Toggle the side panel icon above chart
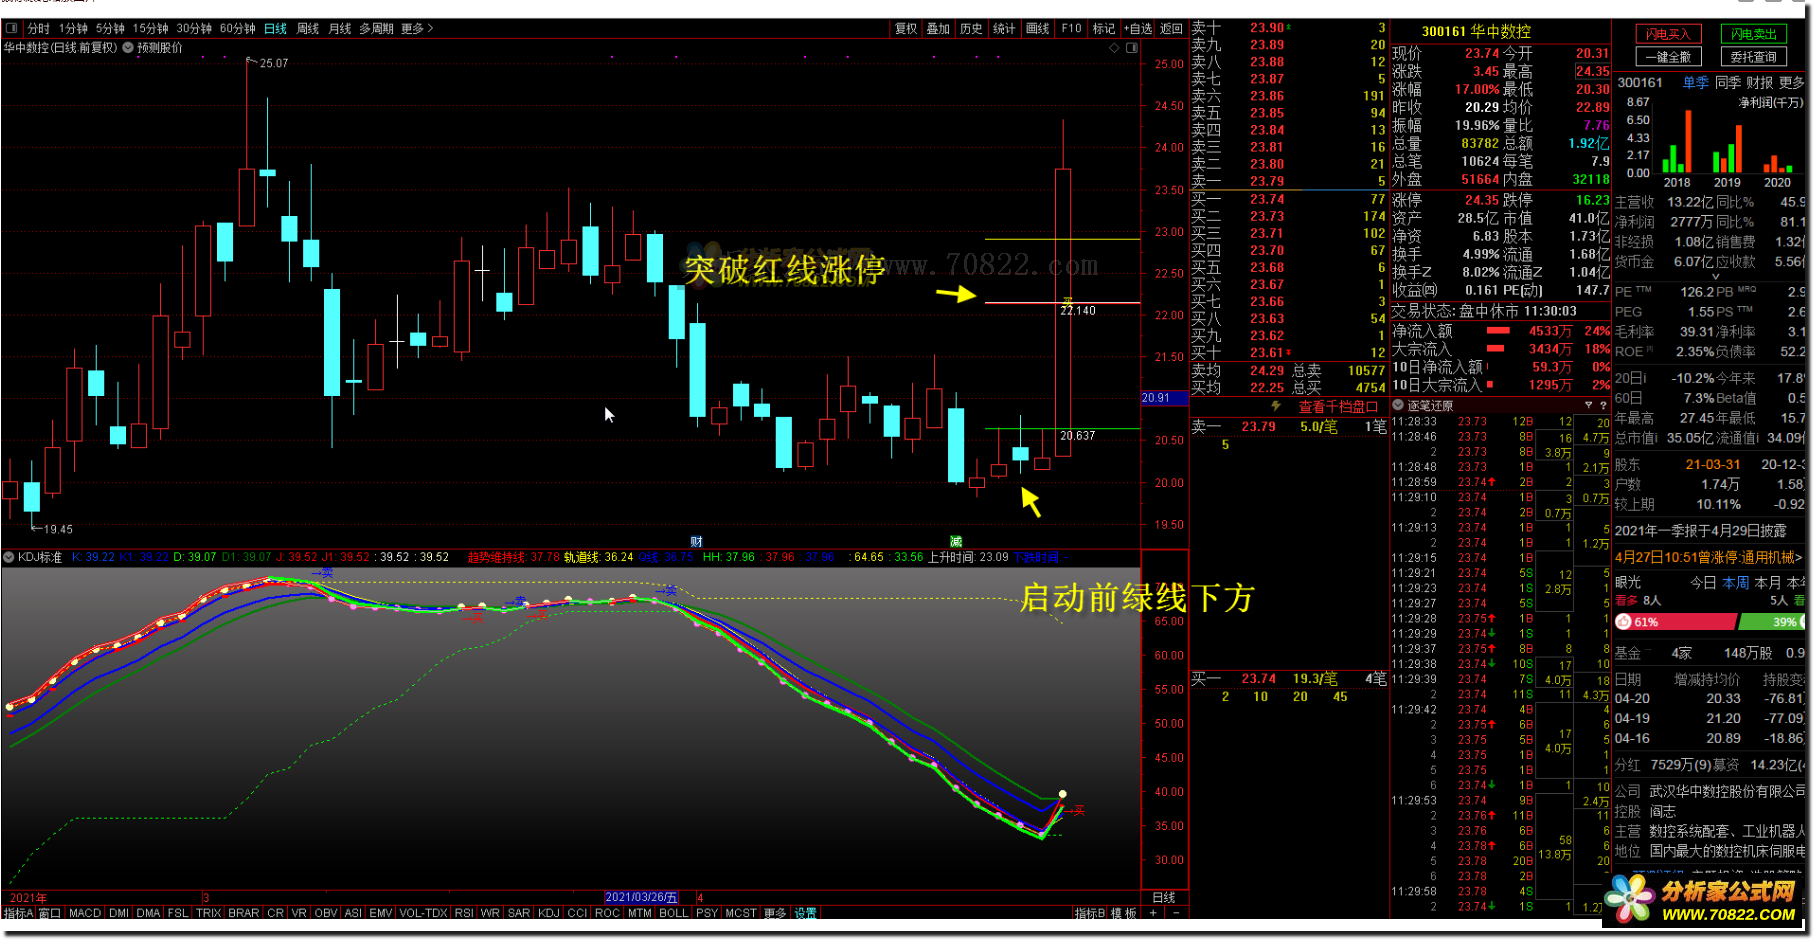 pos(1132,47)
